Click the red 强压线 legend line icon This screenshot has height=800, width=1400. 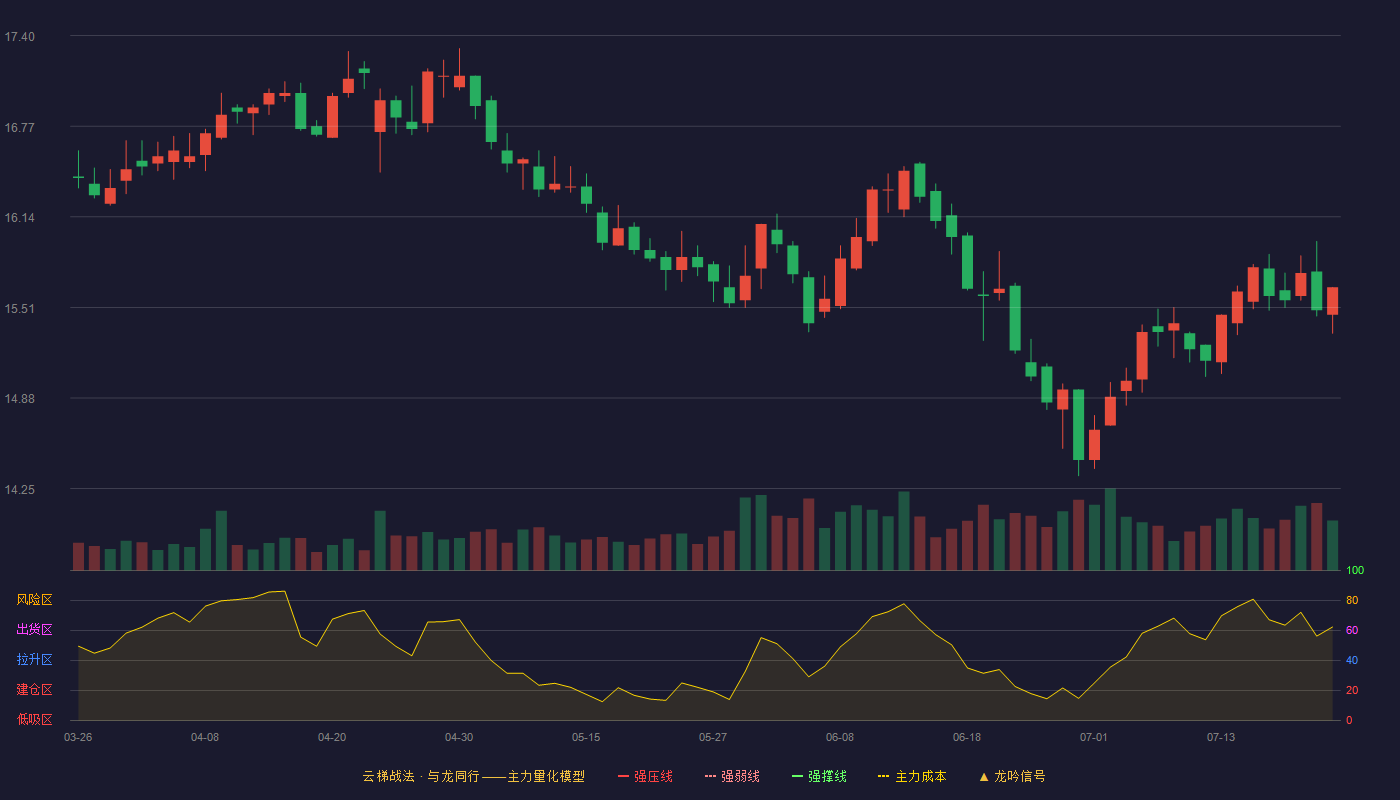[x=623, y=776]
